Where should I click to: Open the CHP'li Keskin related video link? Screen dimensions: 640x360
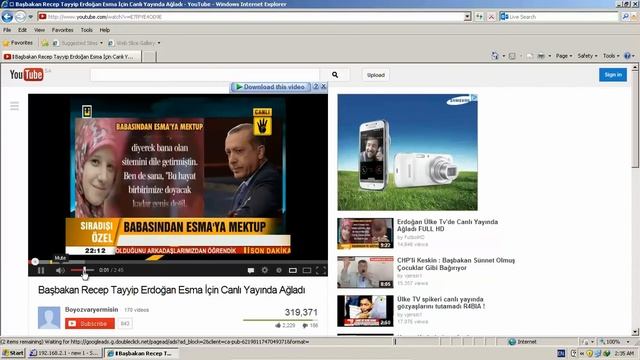pos(456,264)
